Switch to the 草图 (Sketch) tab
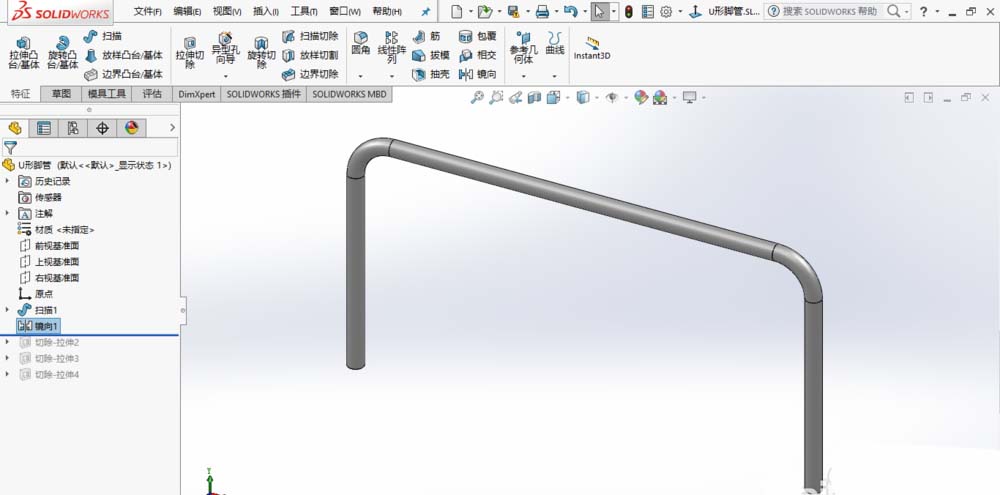Image resolution: width=1000 pixels, height=495 pixels. (61, 94)
